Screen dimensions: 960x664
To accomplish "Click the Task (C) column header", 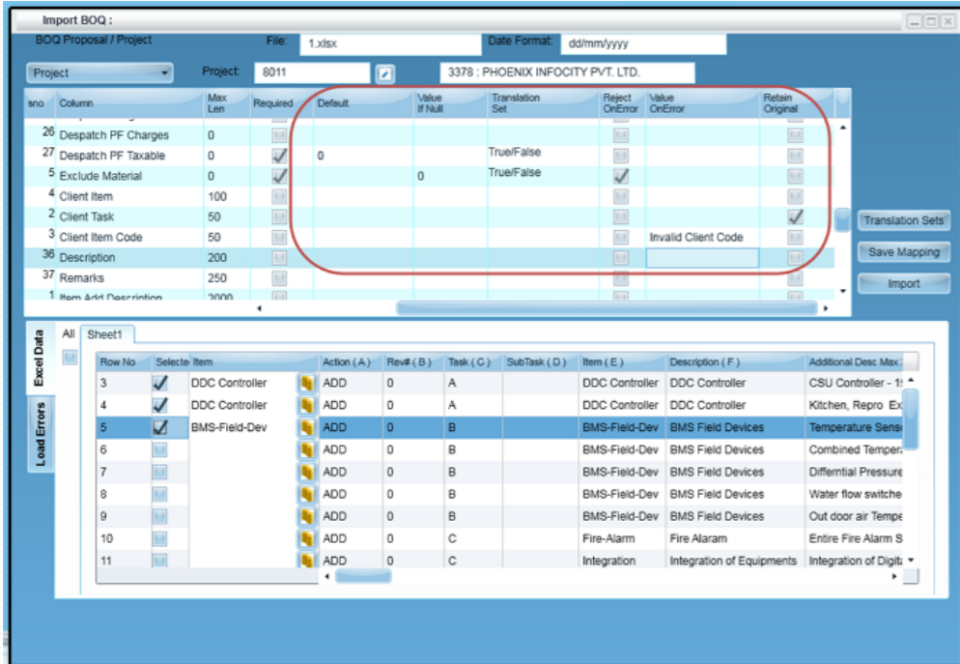I will (473, 362).
